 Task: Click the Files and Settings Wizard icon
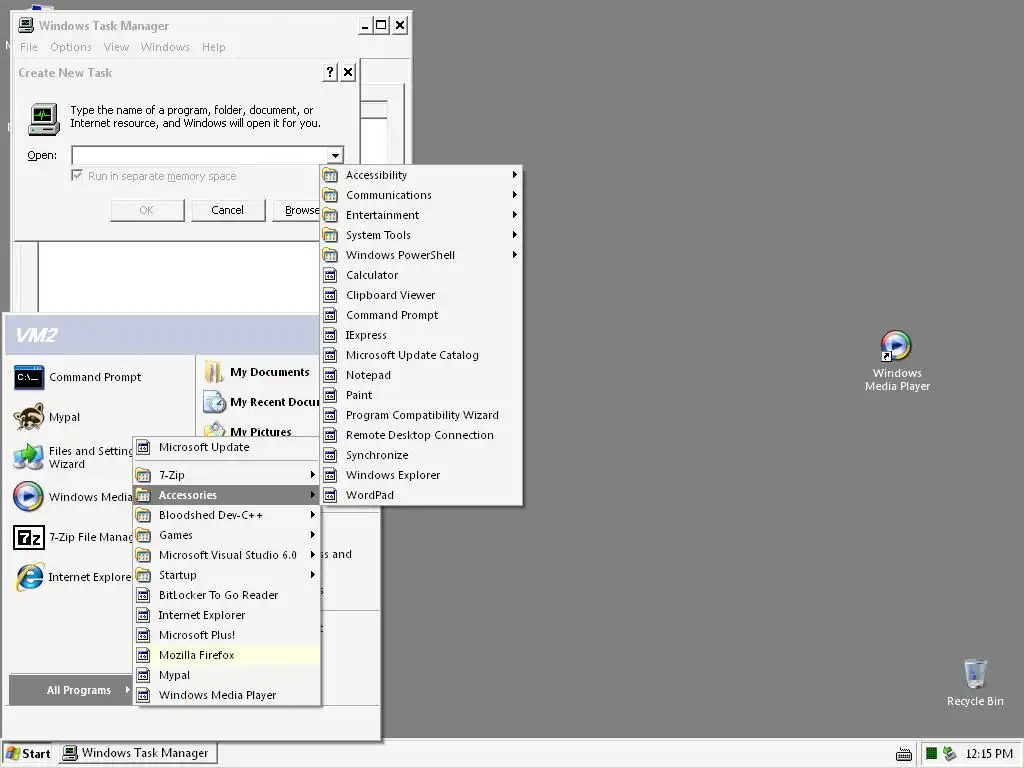29,457
